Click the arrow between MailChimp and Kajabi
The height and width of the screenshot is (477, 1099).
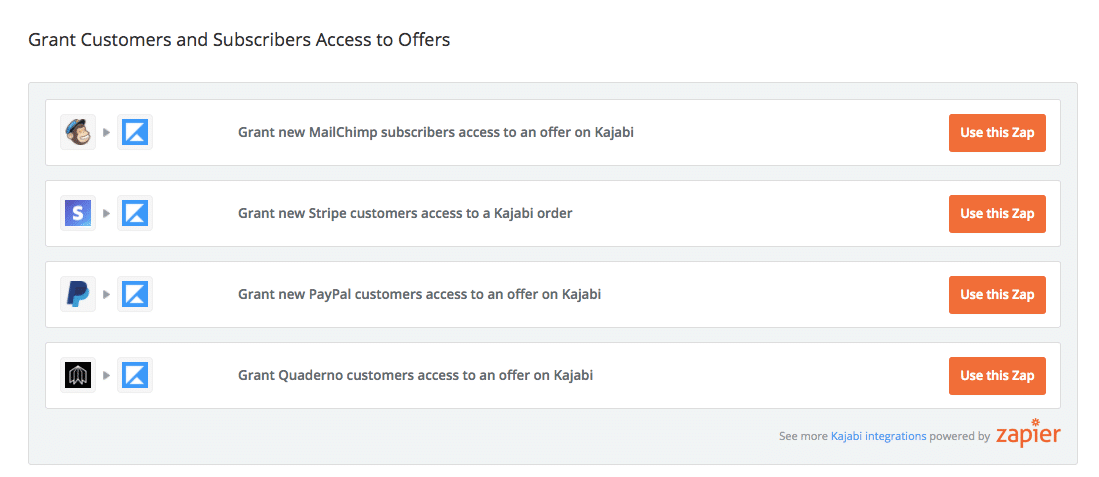click(107, 132)
